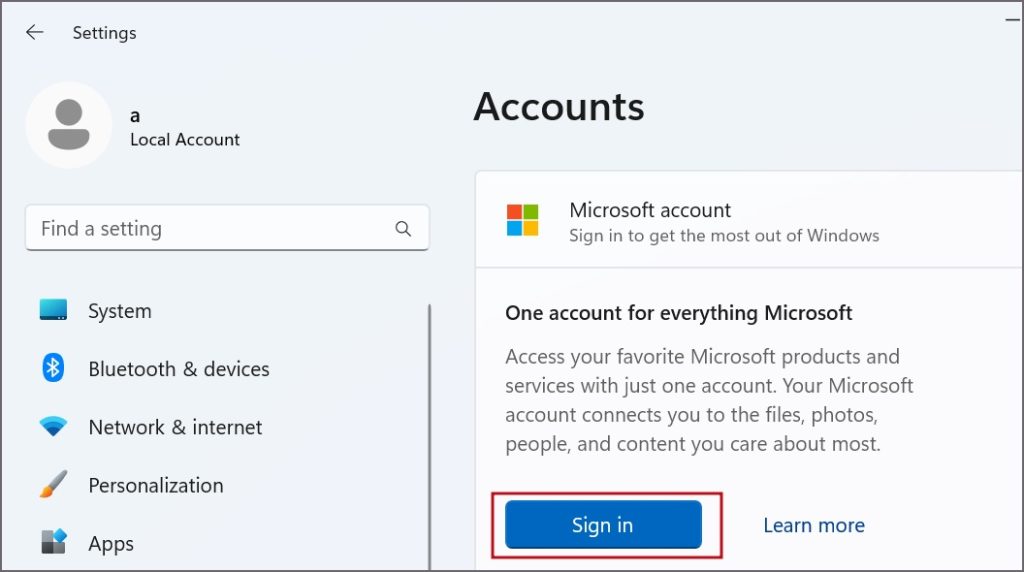Click the Settings window title text
This screenshot has width=1024, height=572.
104,33
